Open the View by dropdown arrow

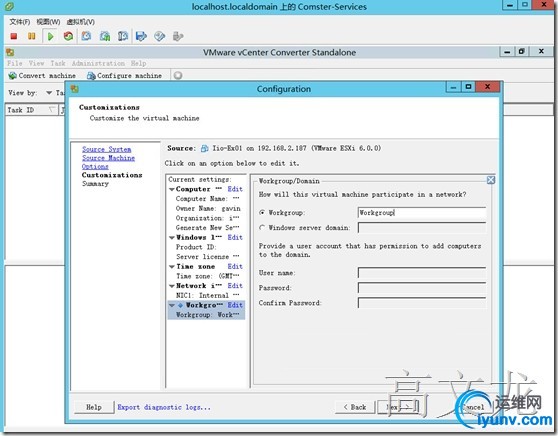(x=49, y=93)
